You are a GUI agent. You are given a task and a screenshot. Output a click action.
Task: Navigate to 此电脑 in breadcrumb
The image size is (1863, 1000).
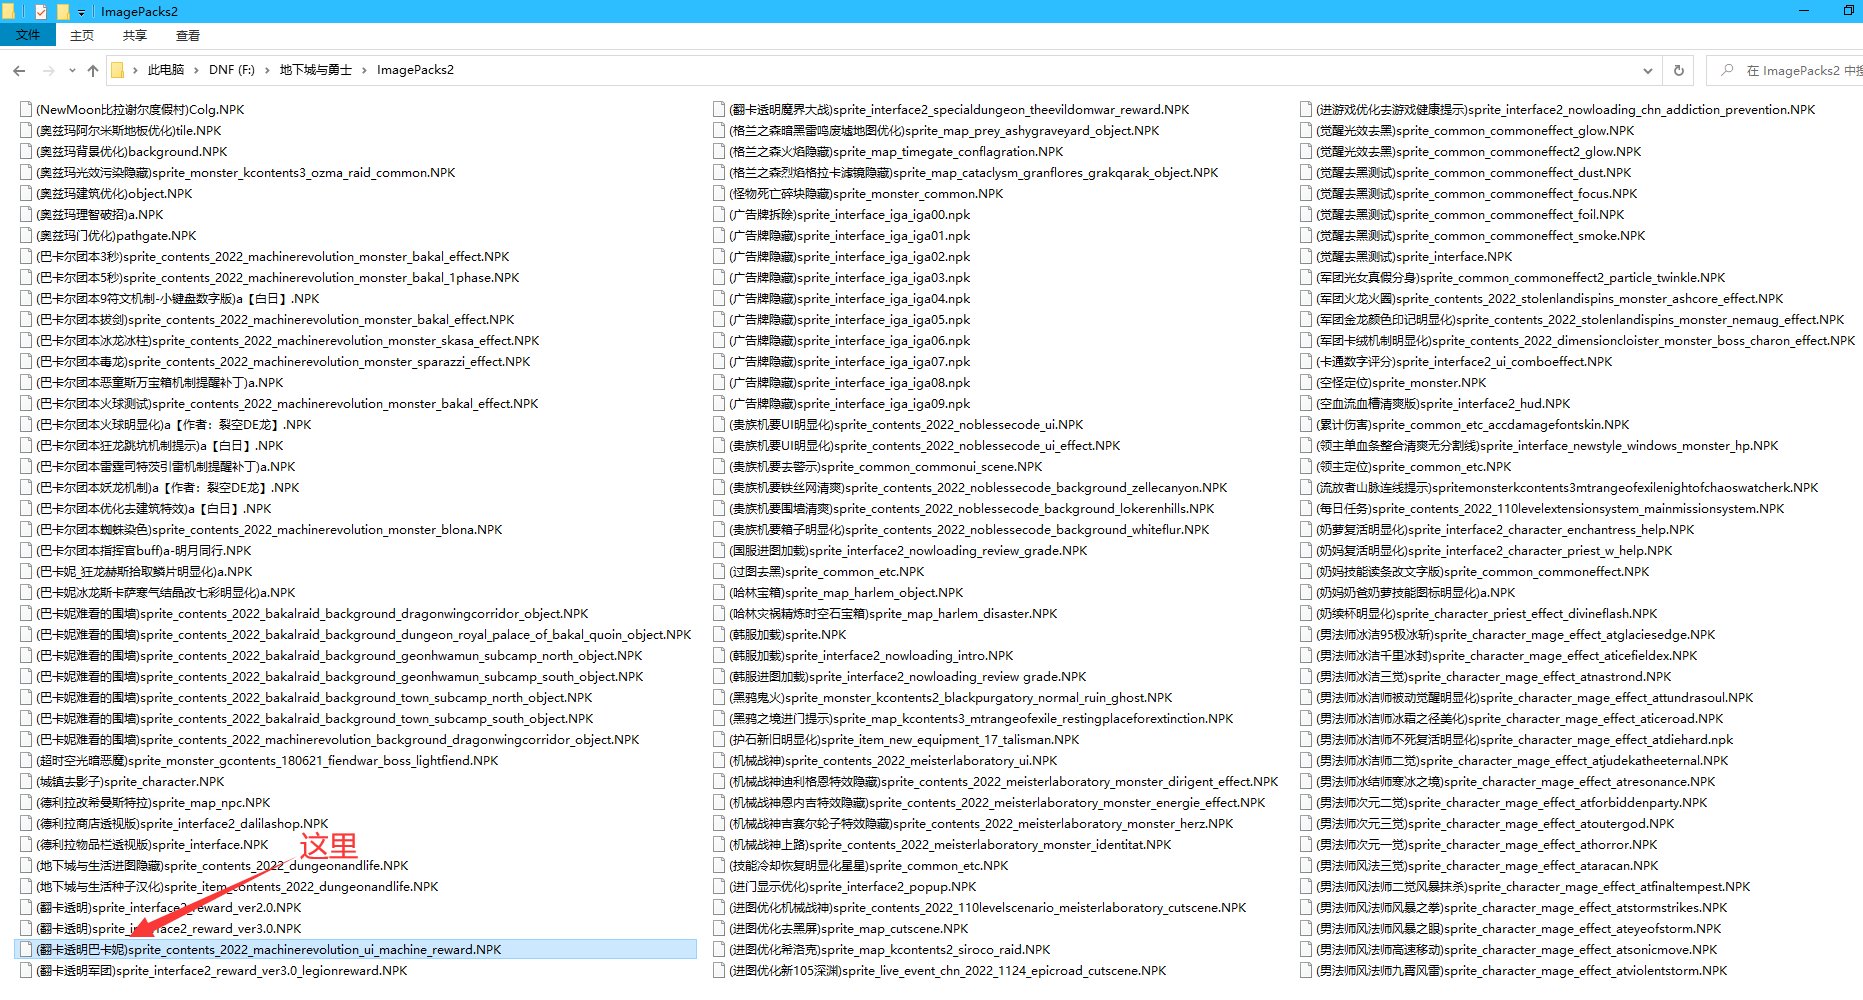pyautogui.click(x=166, y=70)
